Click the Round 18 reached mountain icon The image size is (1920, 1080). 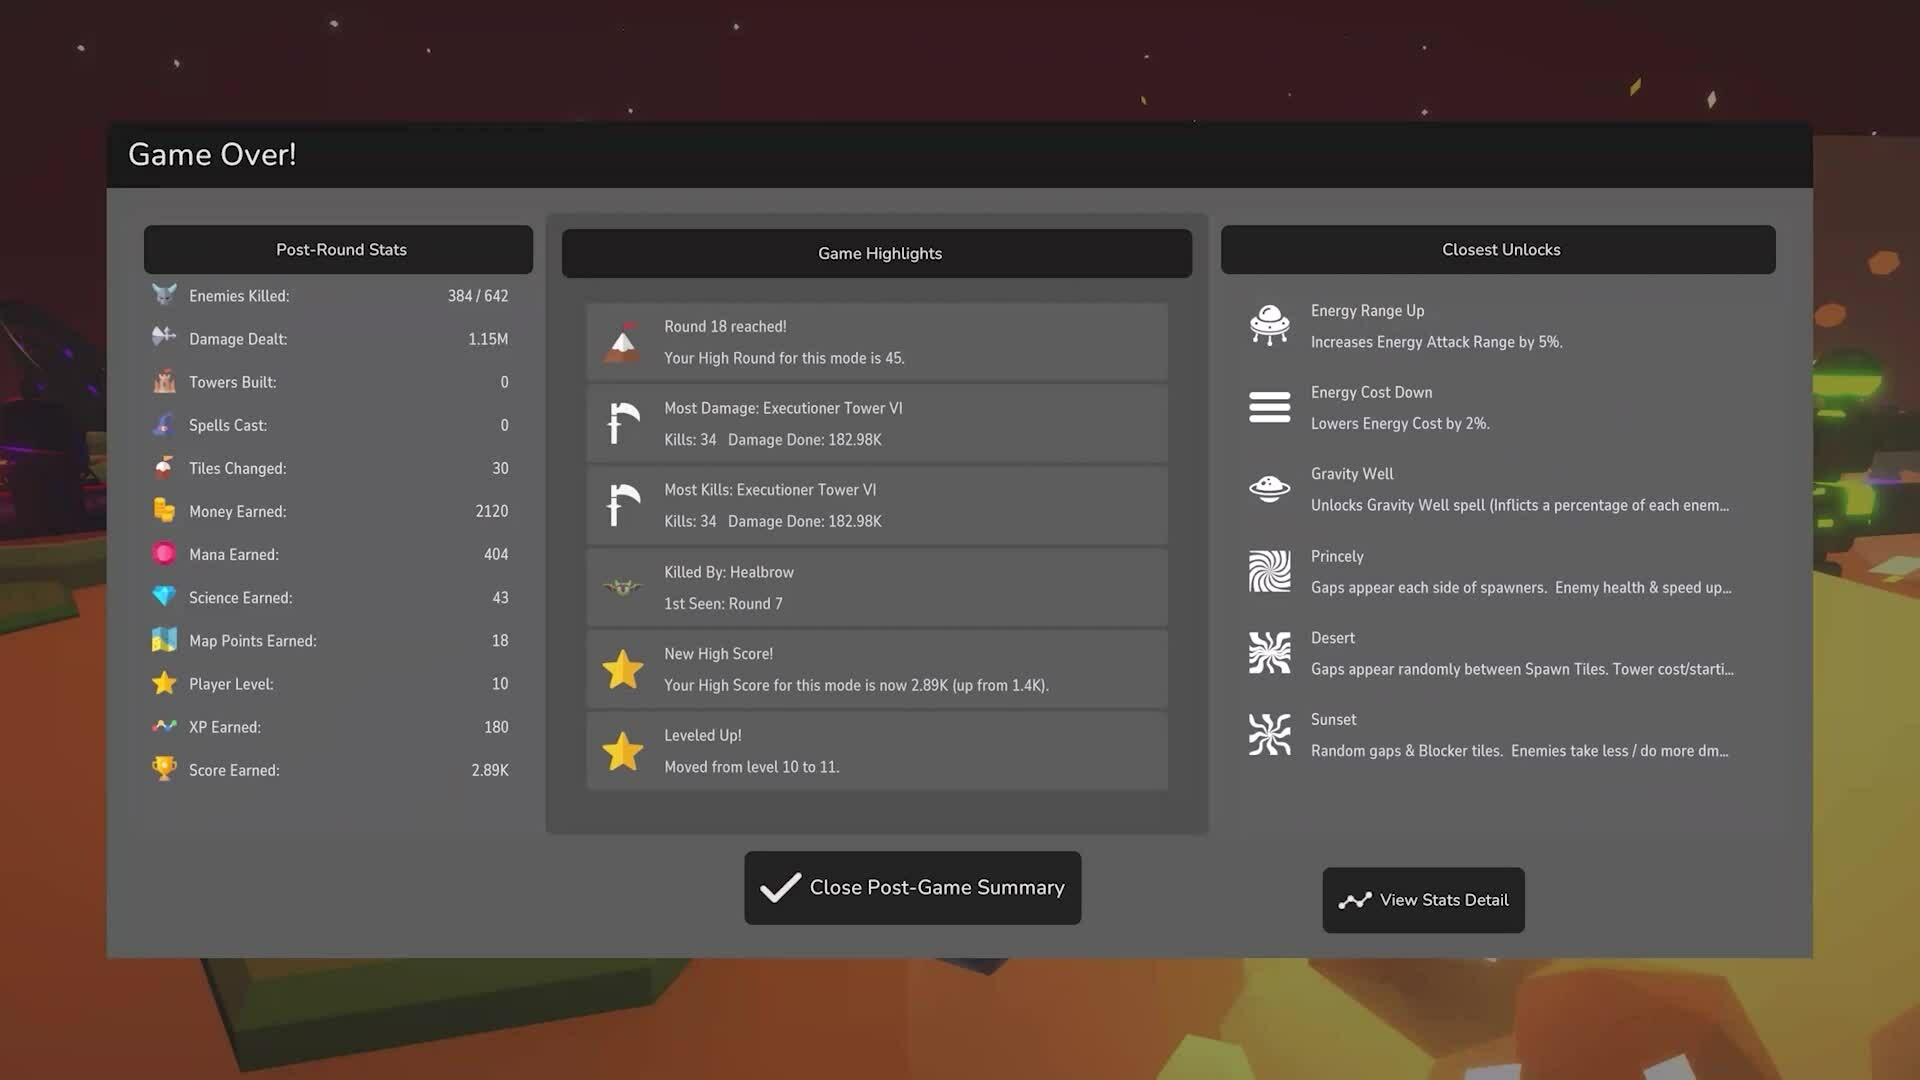click(x=622, y=342)
